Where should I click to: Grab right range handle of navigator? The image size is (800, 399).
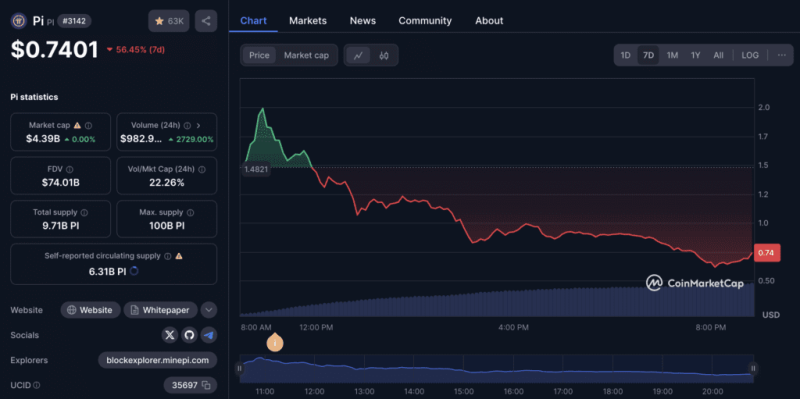pyautogui.click(x=753, y=368)
